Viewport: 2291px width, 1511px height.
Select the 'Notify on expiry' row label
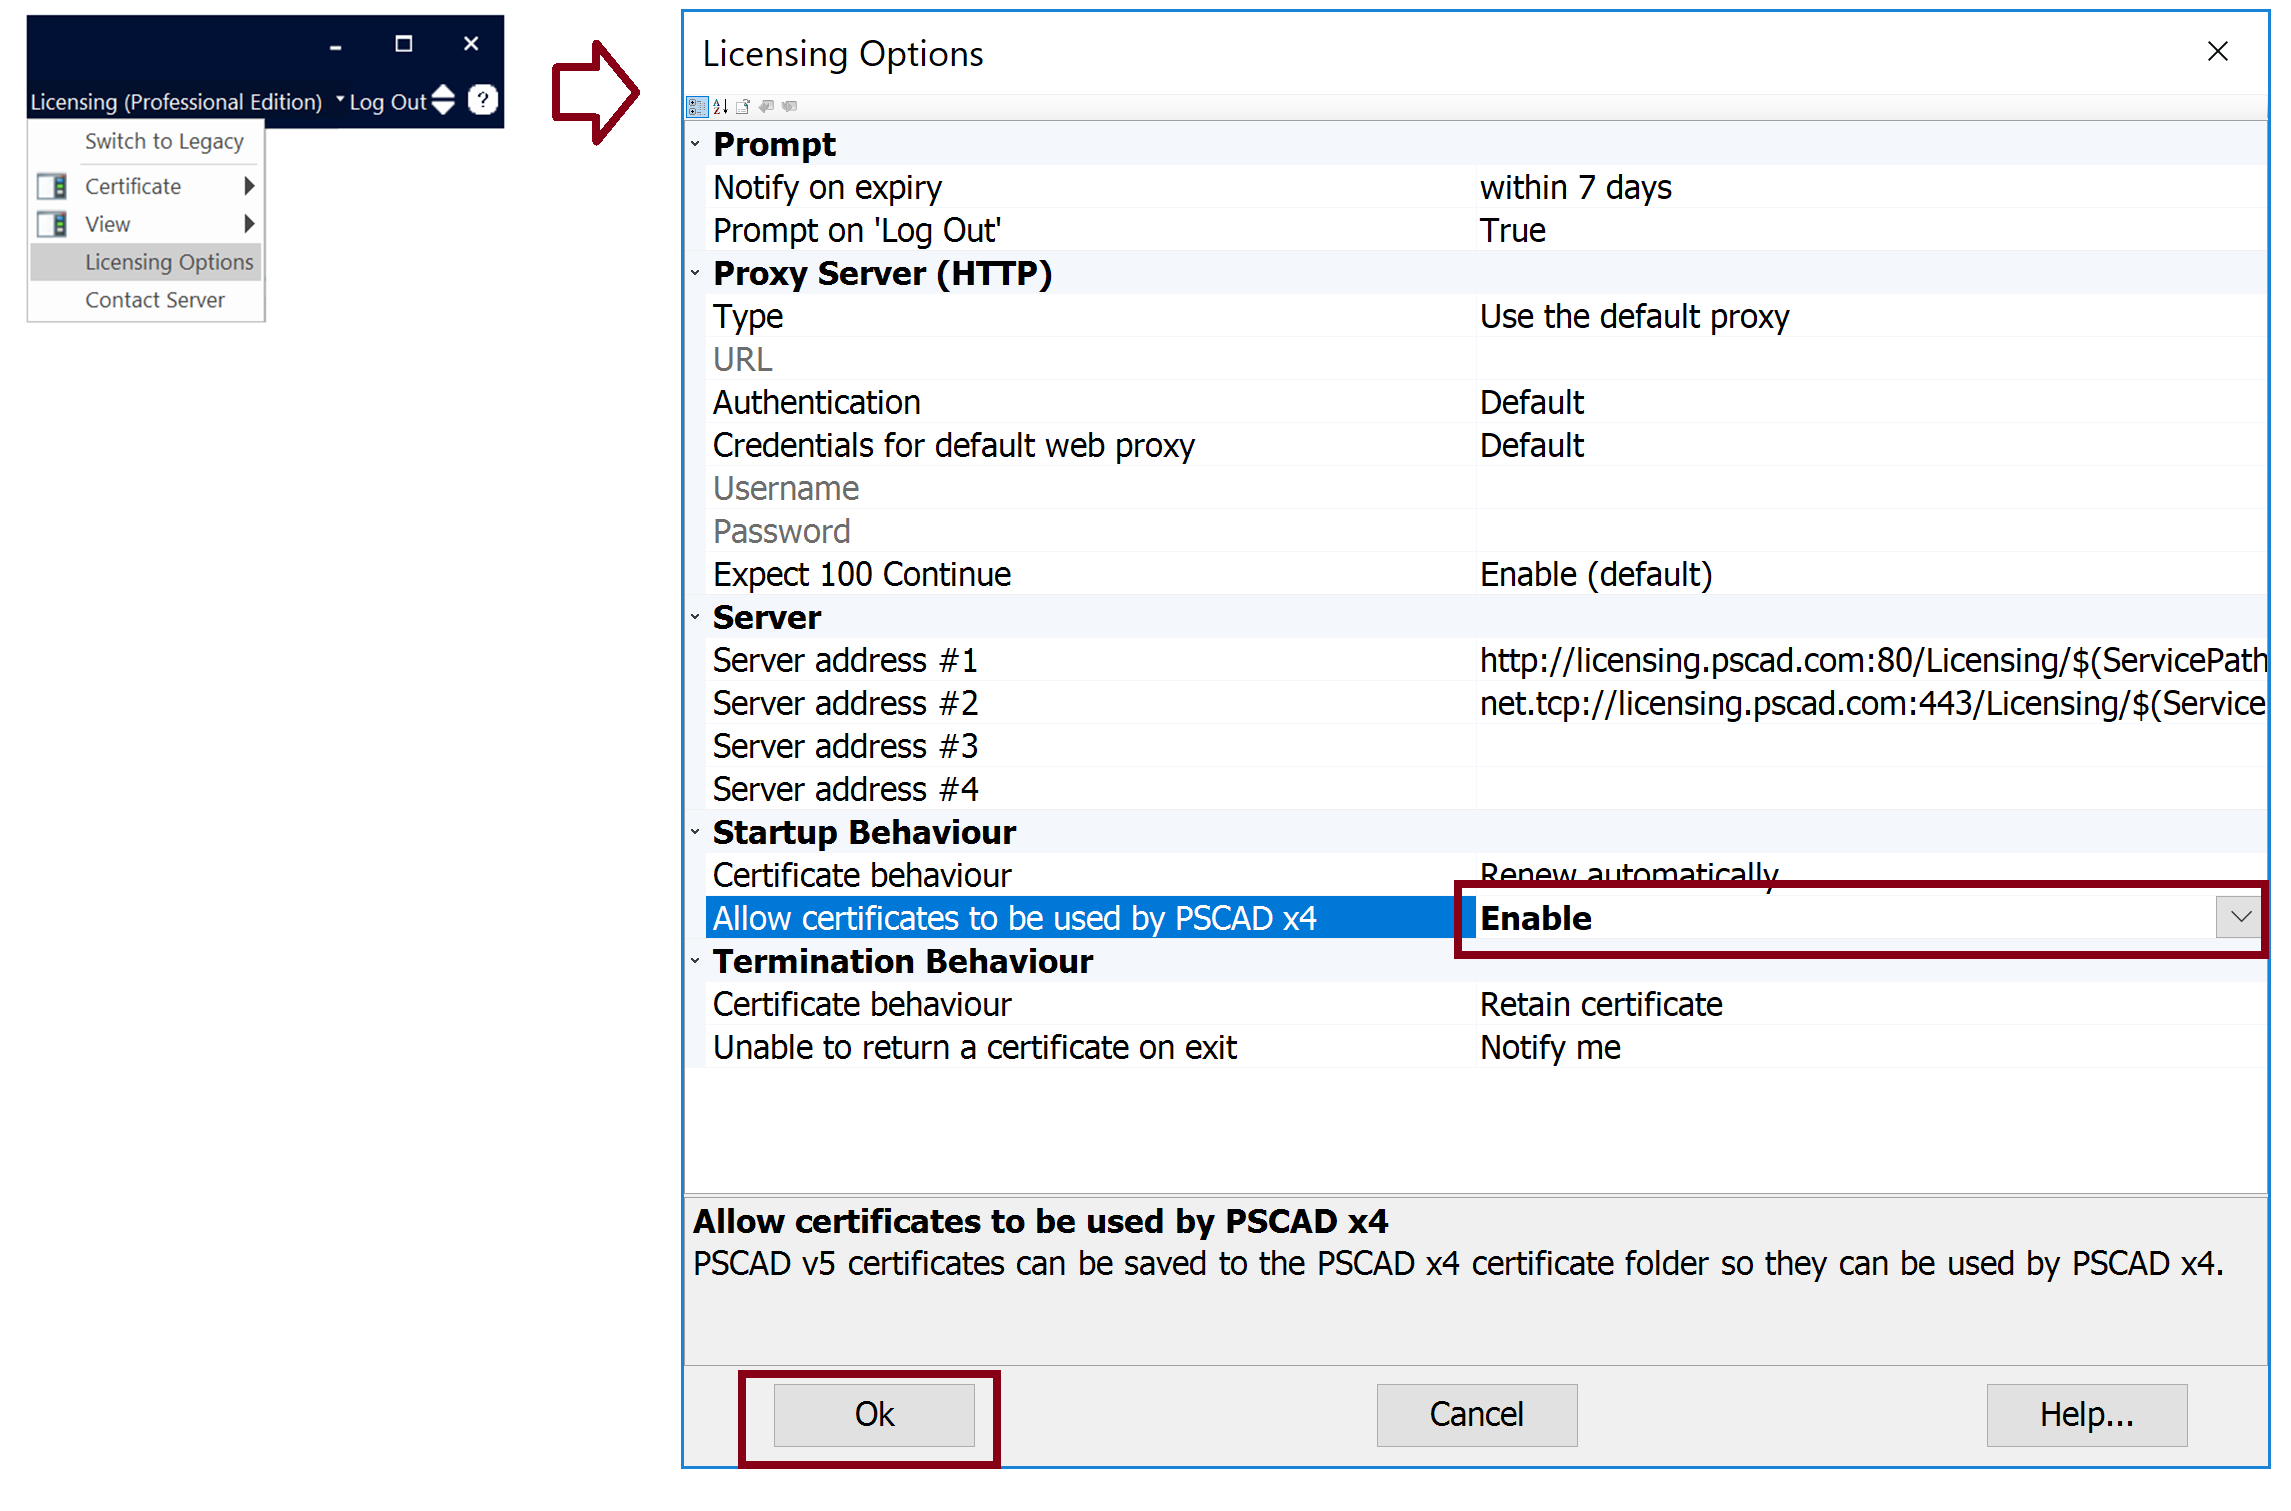[x=827, y=187]
